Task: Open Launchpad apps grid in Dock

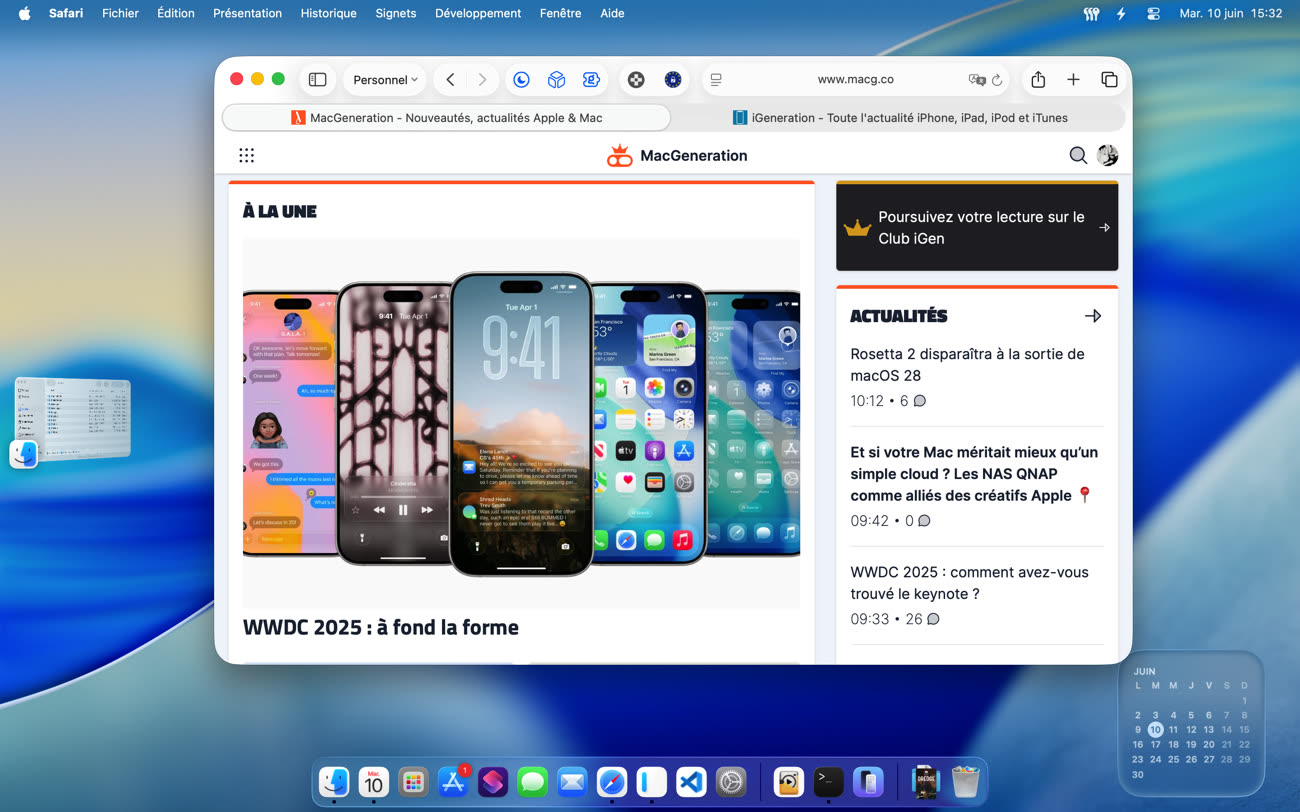Action: click(413, 782)
